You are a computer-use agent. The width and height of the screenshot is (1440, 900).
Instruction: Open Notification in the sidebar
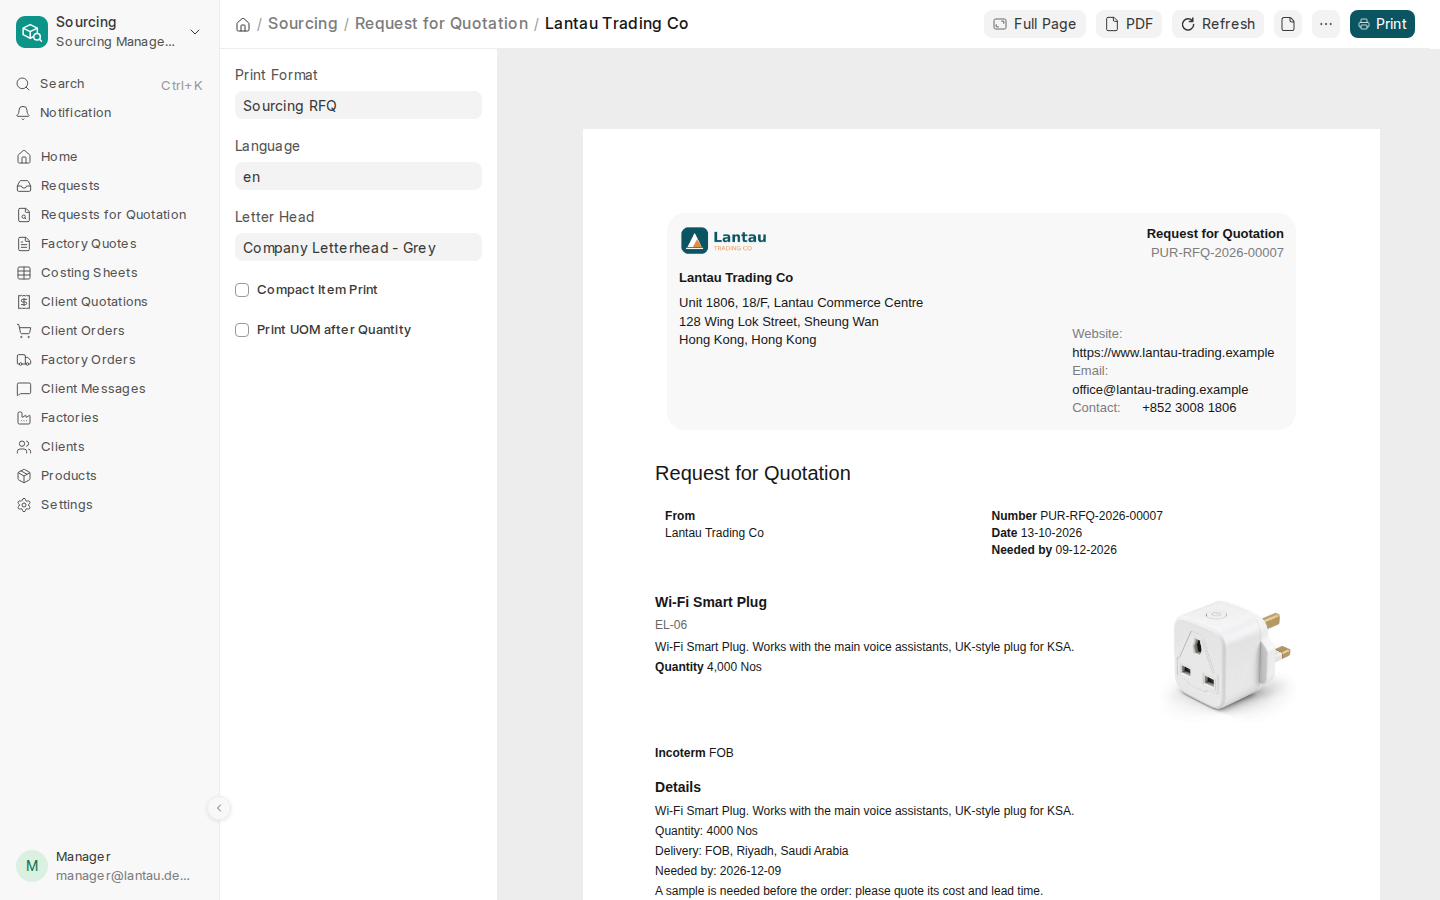tap(109, 113)
